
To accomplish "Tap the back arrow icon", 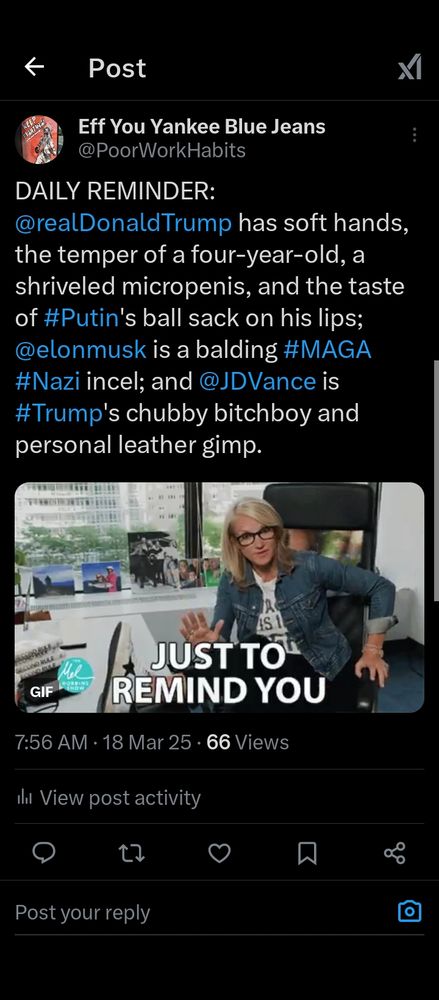I will [34, 66].
